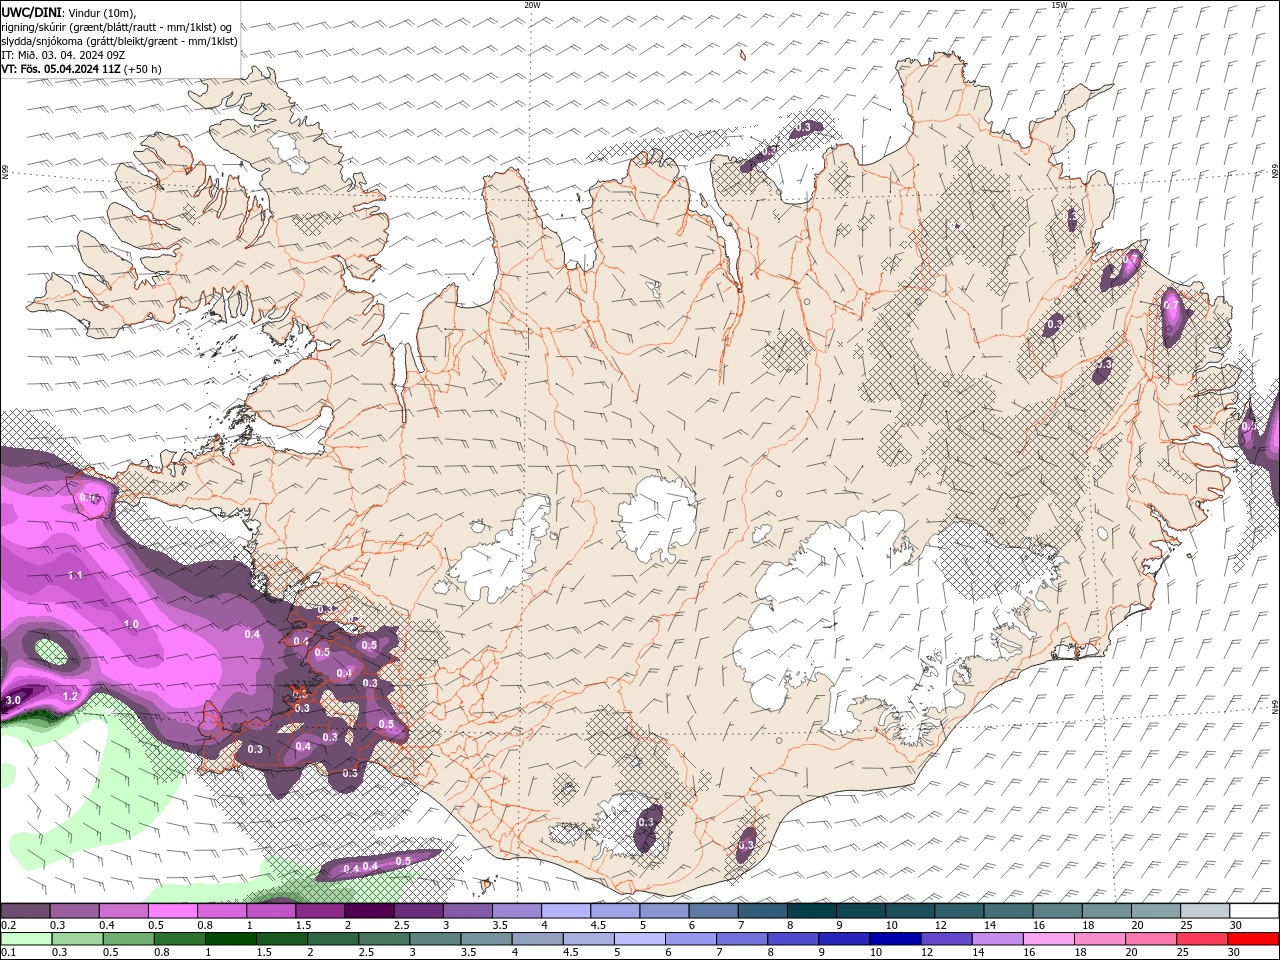Click the '1.1' precipitation value on map
This screenshot has width=1280, height=960.
point(75,575)
